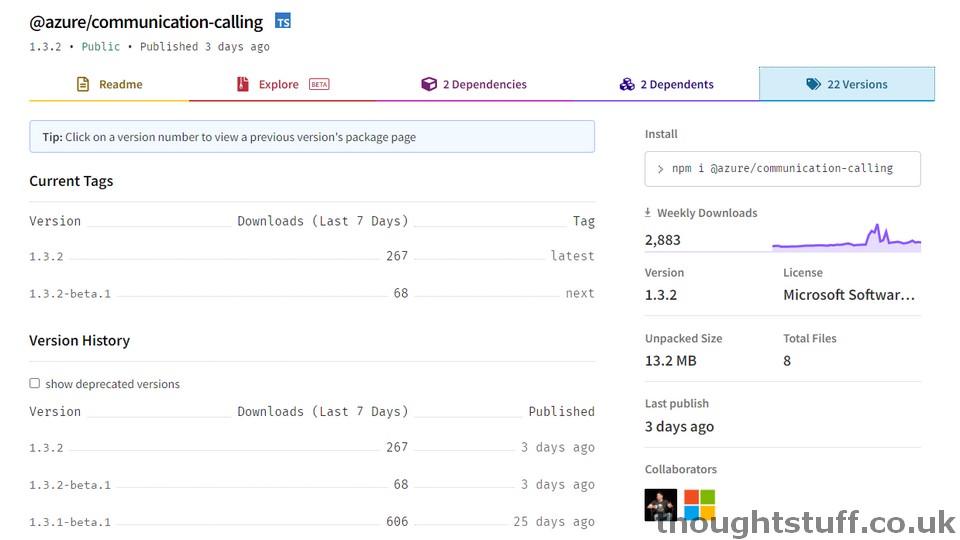Click the Versions tags icon

coord(813,84)
